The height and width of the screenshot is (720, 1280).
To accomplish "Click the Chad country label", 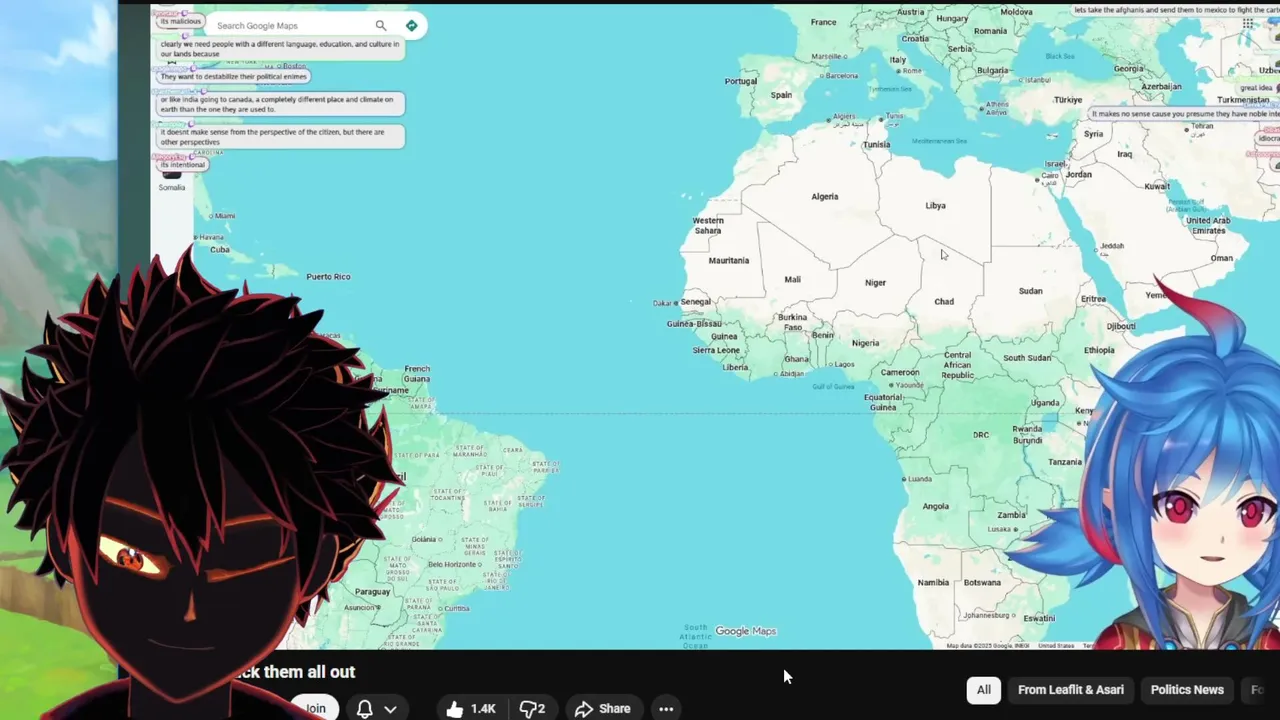I will pyautogui.click(x=944, y=301).
